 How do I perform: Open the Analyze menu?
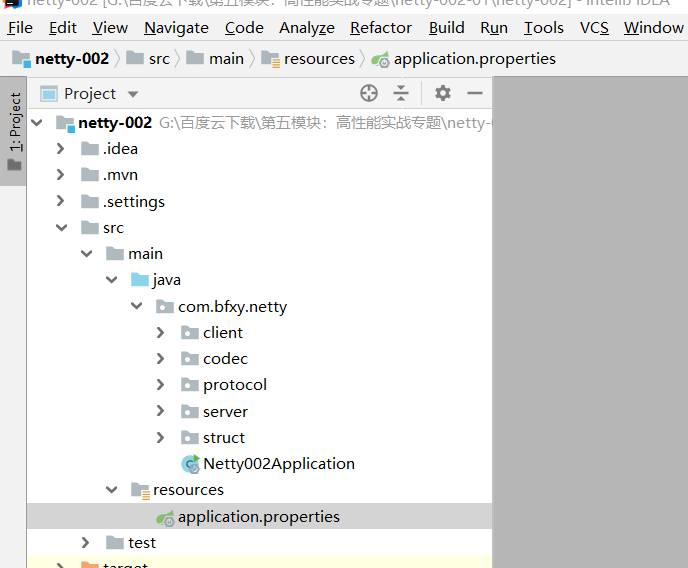[307, 28]
